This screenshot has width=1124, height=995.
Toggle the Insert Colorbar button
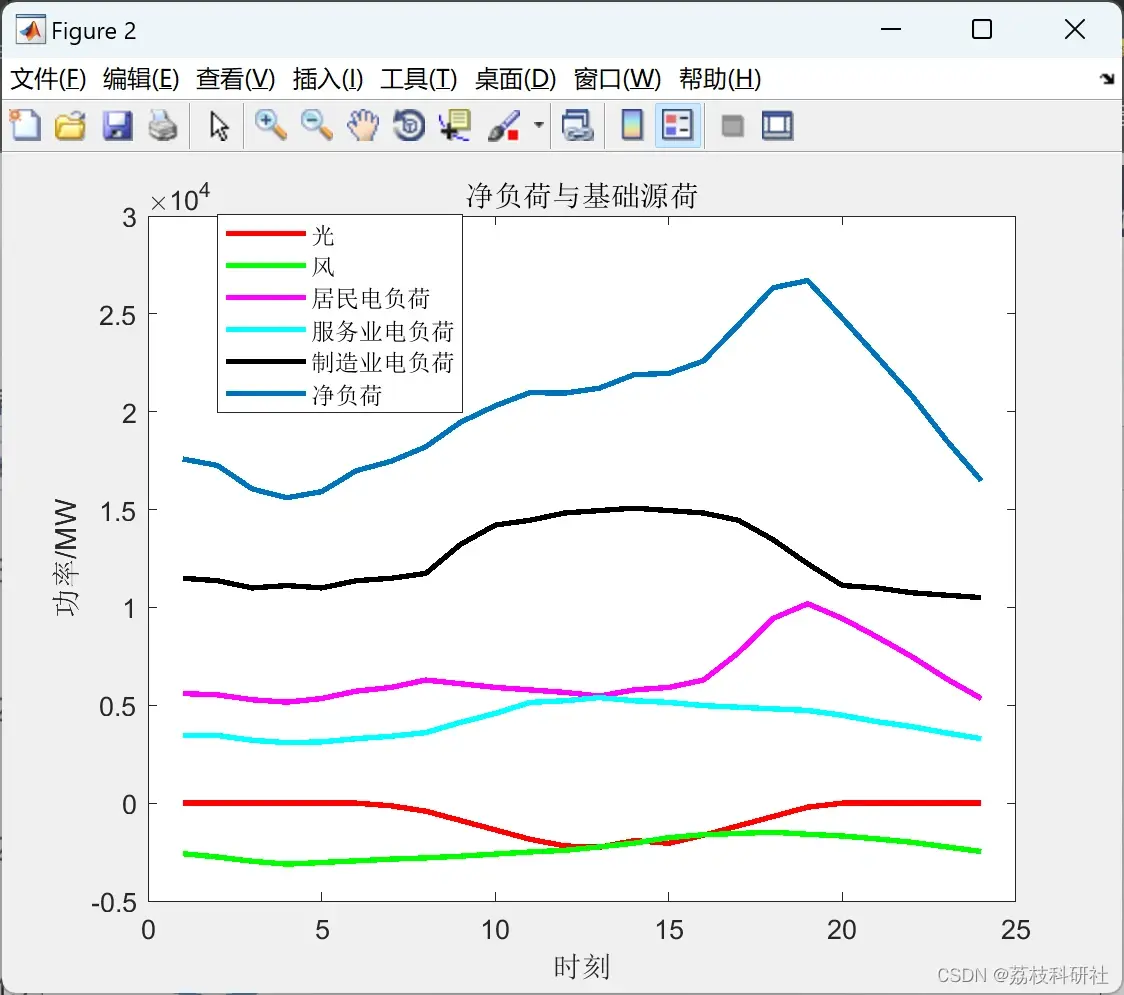tap(632, 125)
